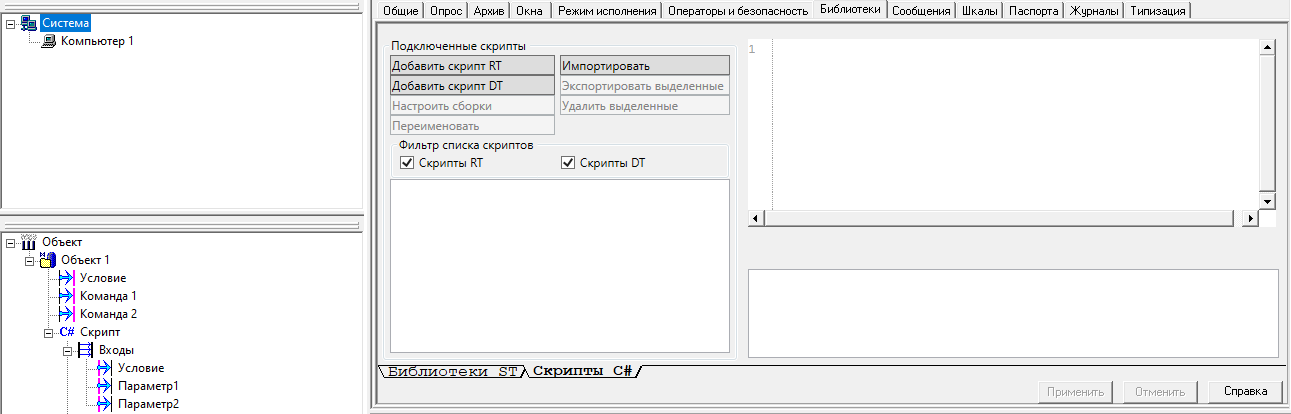The height and width of the screenshot is (414, 1291).
Task: Switch to the Типизация tab
Action: 1158,11
